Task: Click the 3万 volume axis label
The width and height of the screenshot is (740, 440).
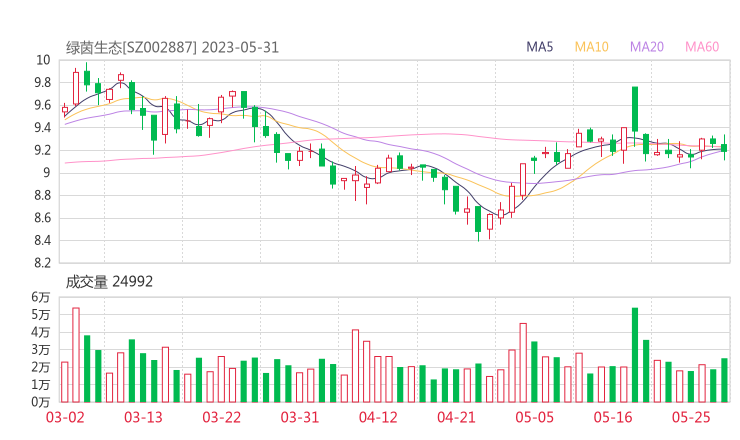Action: click(41, 349)
